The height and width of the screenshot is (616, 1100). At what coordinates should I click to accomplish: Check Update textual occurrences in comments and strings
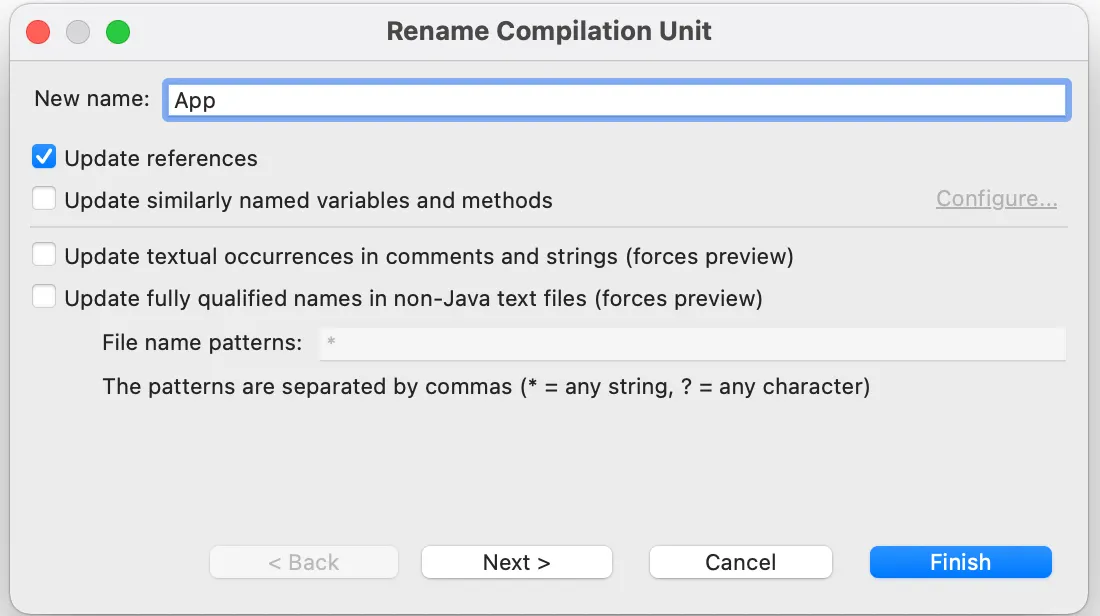[44, 255]
